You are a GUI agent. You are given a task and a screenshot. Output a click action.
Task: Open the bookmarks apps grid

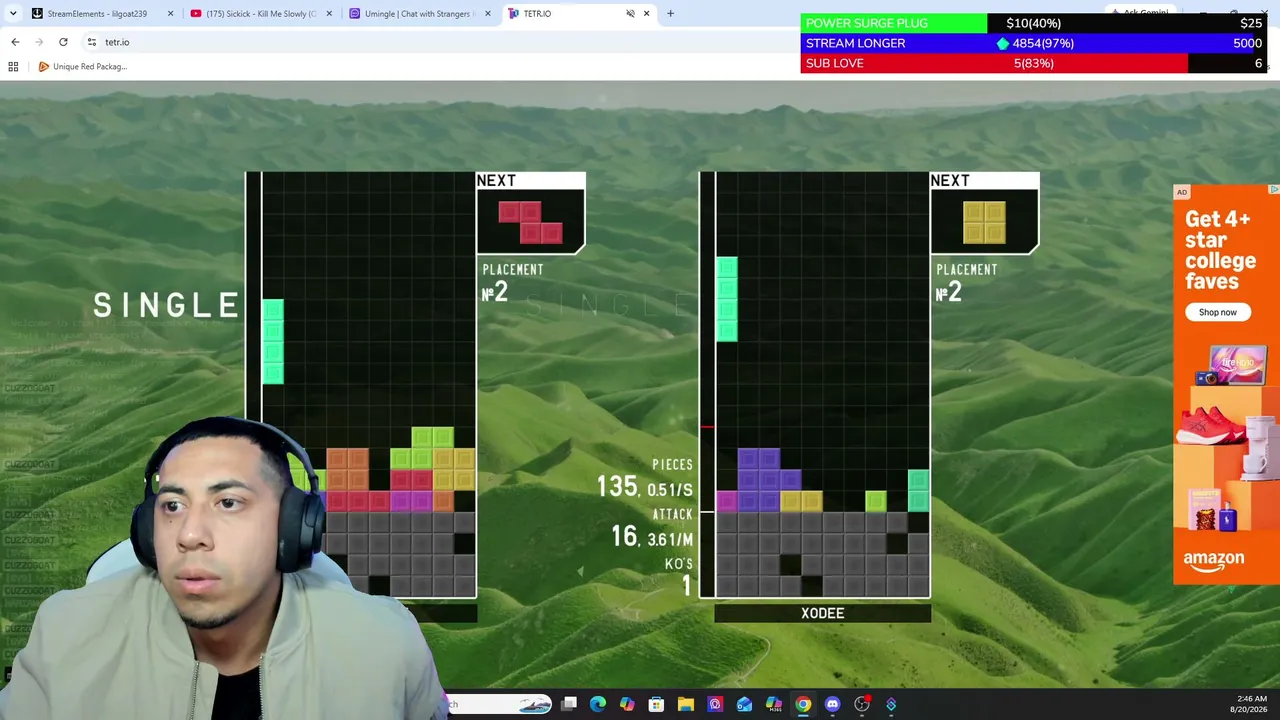[x=13, y=67]
